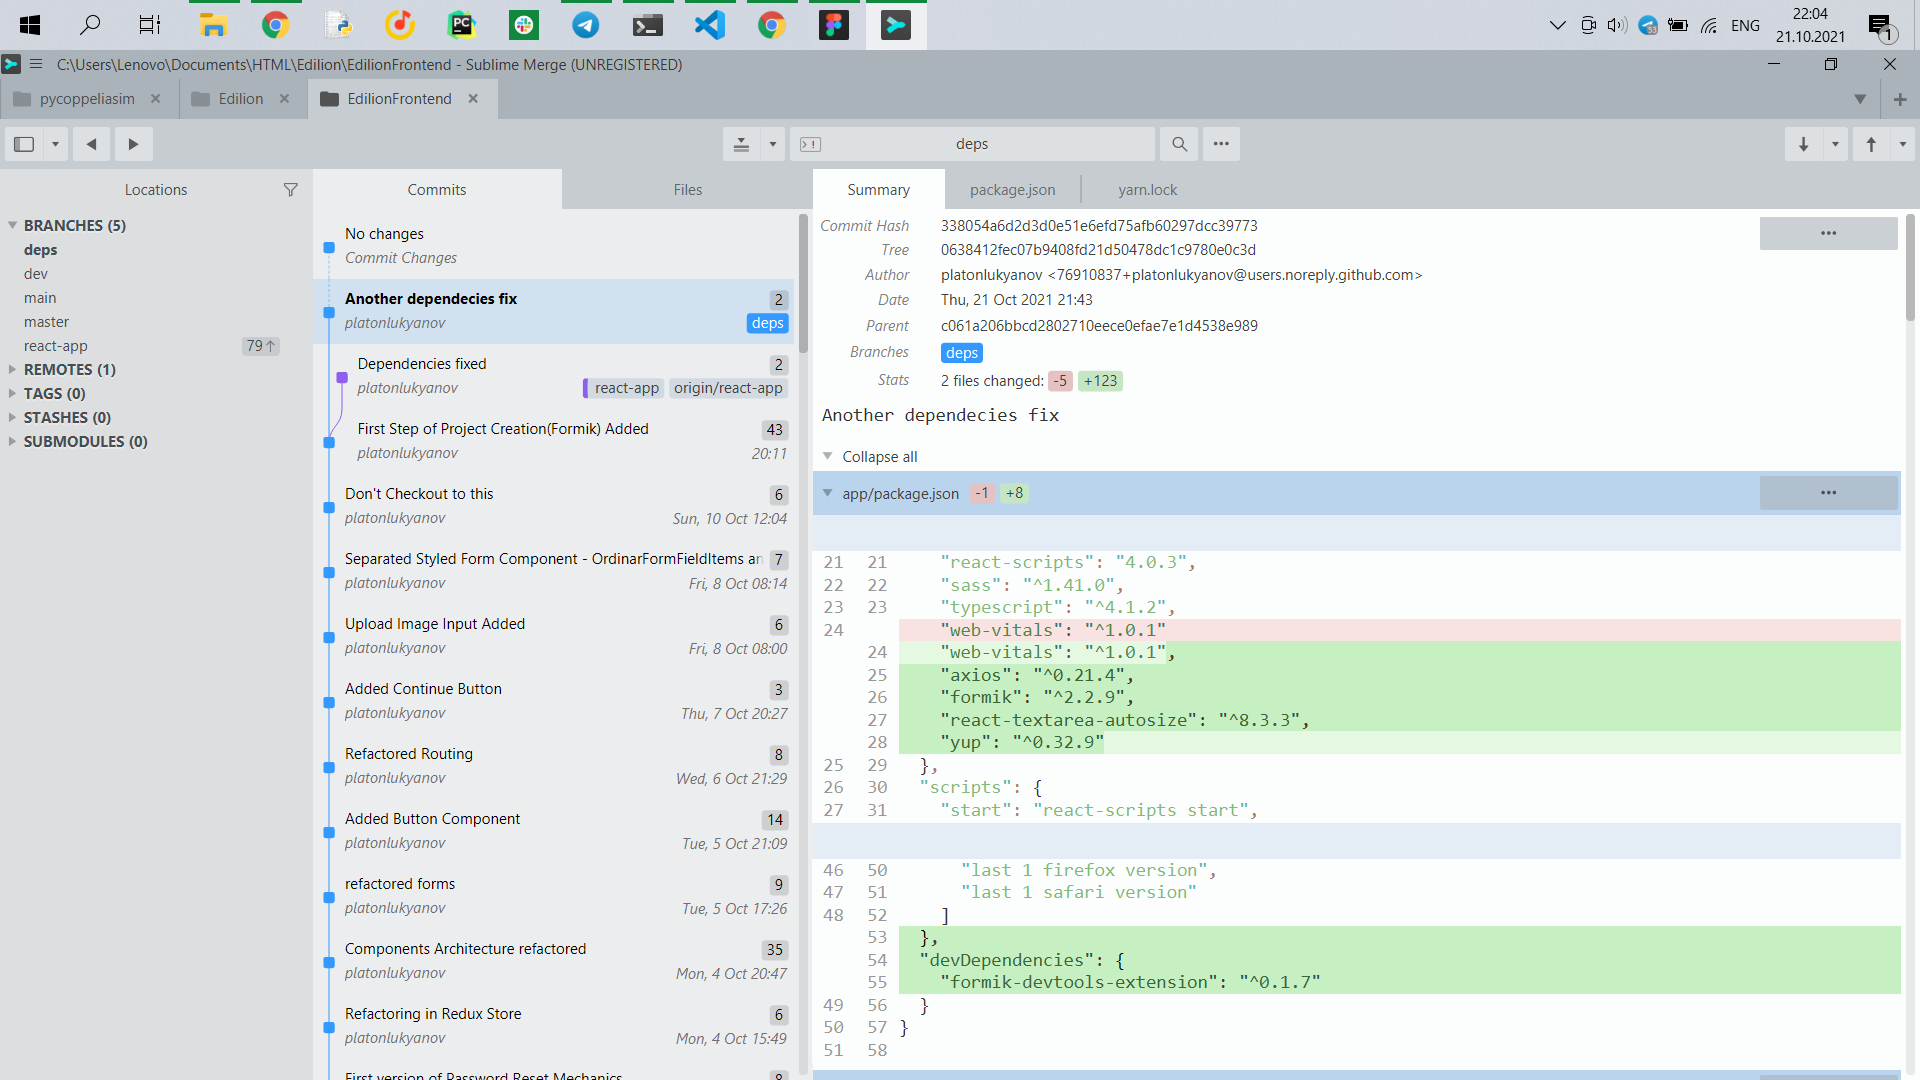This screenshot has height=1080, width=1920.
Task: Open the yarn.lock diff tab
Action: [1147, 190]
